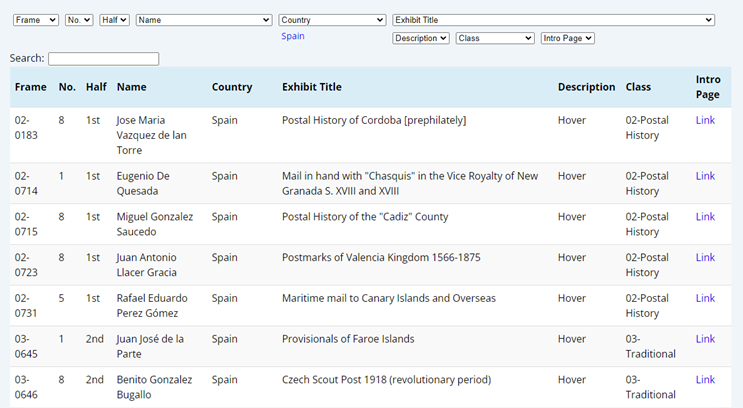Sort table by Description column header
This screenshot has width=743, height=408.
point(586,87)
